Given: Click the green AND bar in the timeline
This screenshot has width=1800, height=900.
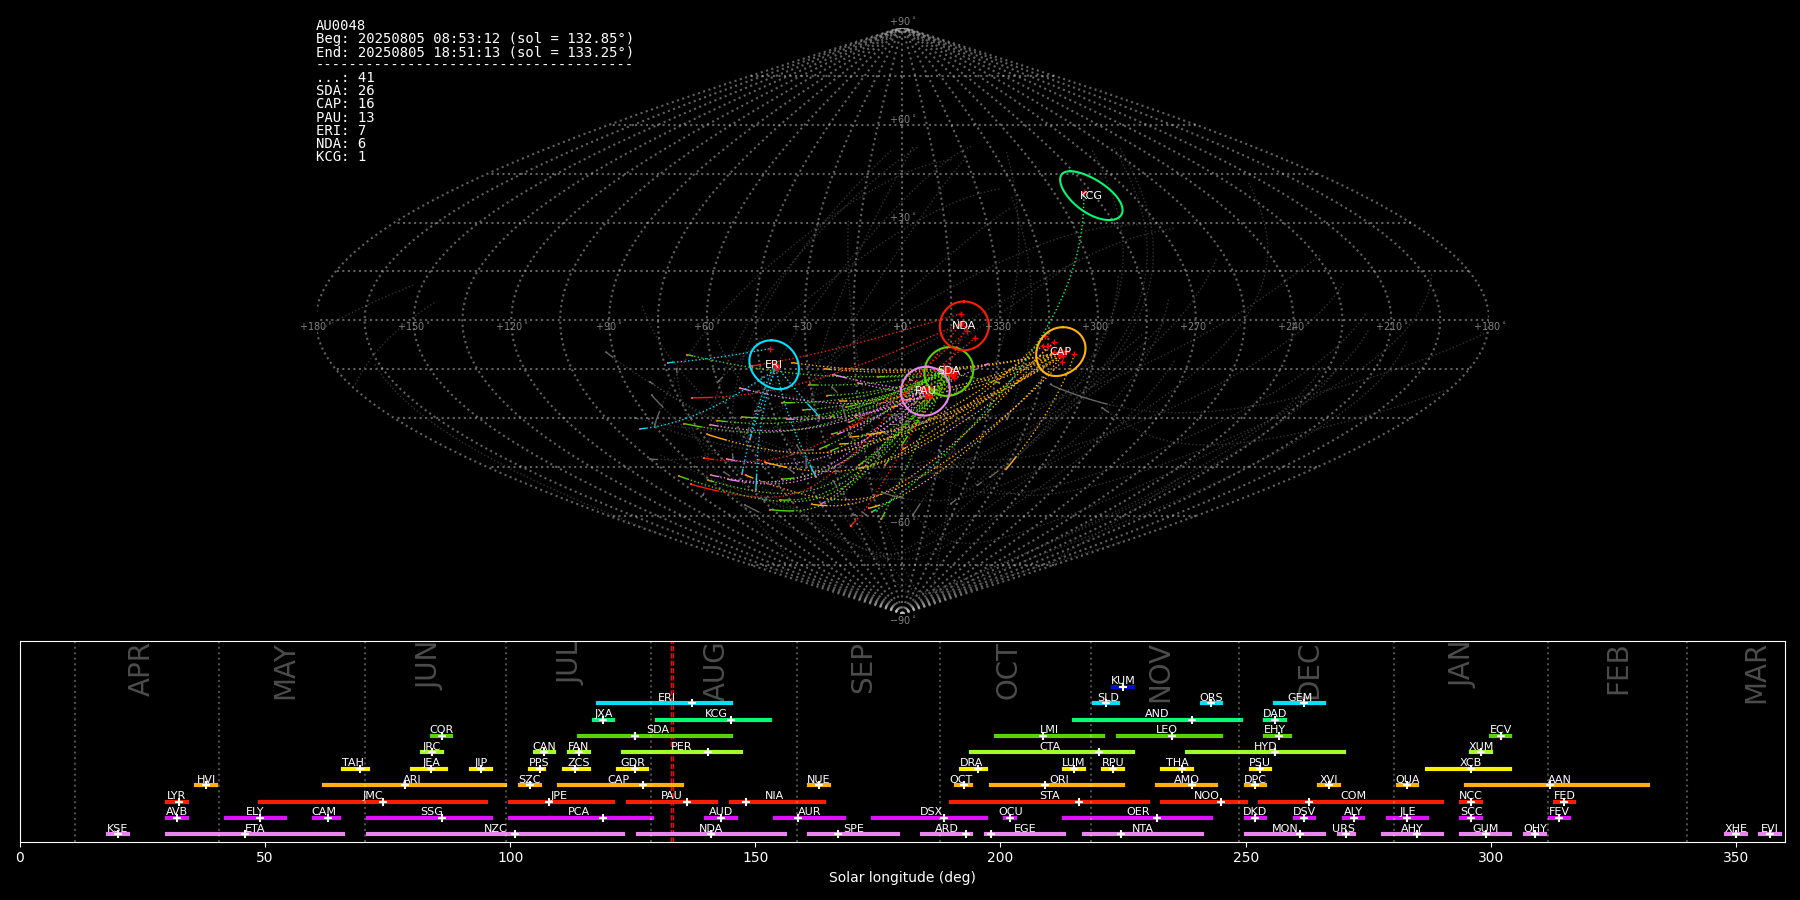Looking at the screenshot, I should [1157, 719].
